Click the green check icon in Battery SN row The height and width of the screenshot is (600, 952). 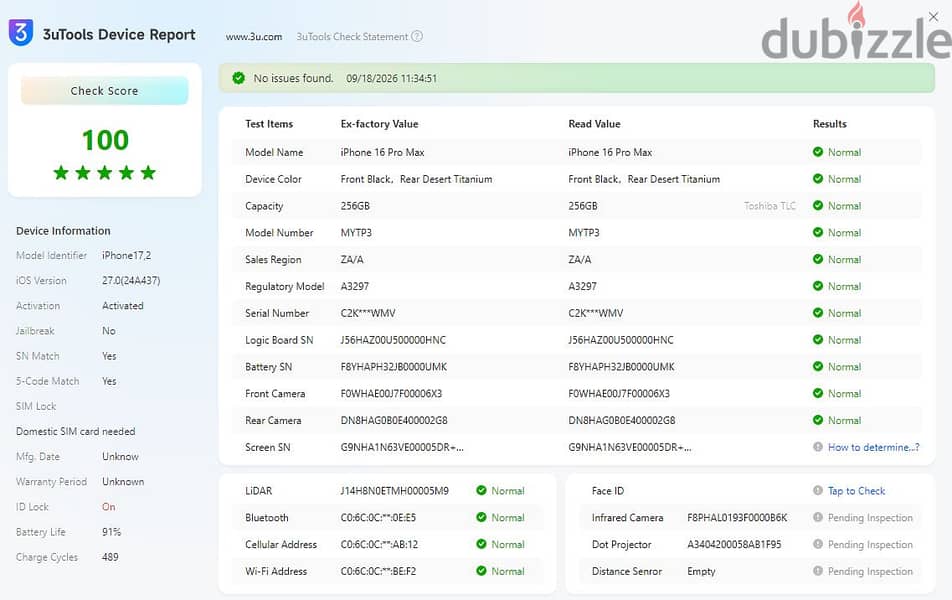(818, 366)
